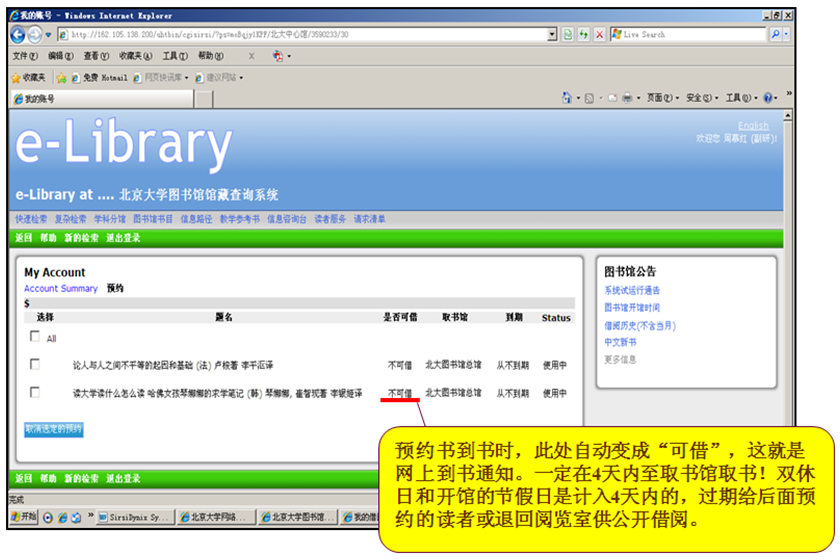Screen dimensions: 840x560
Task: Expand the 网页快讯库 dropdown
Action: click(x=186, y=78)
